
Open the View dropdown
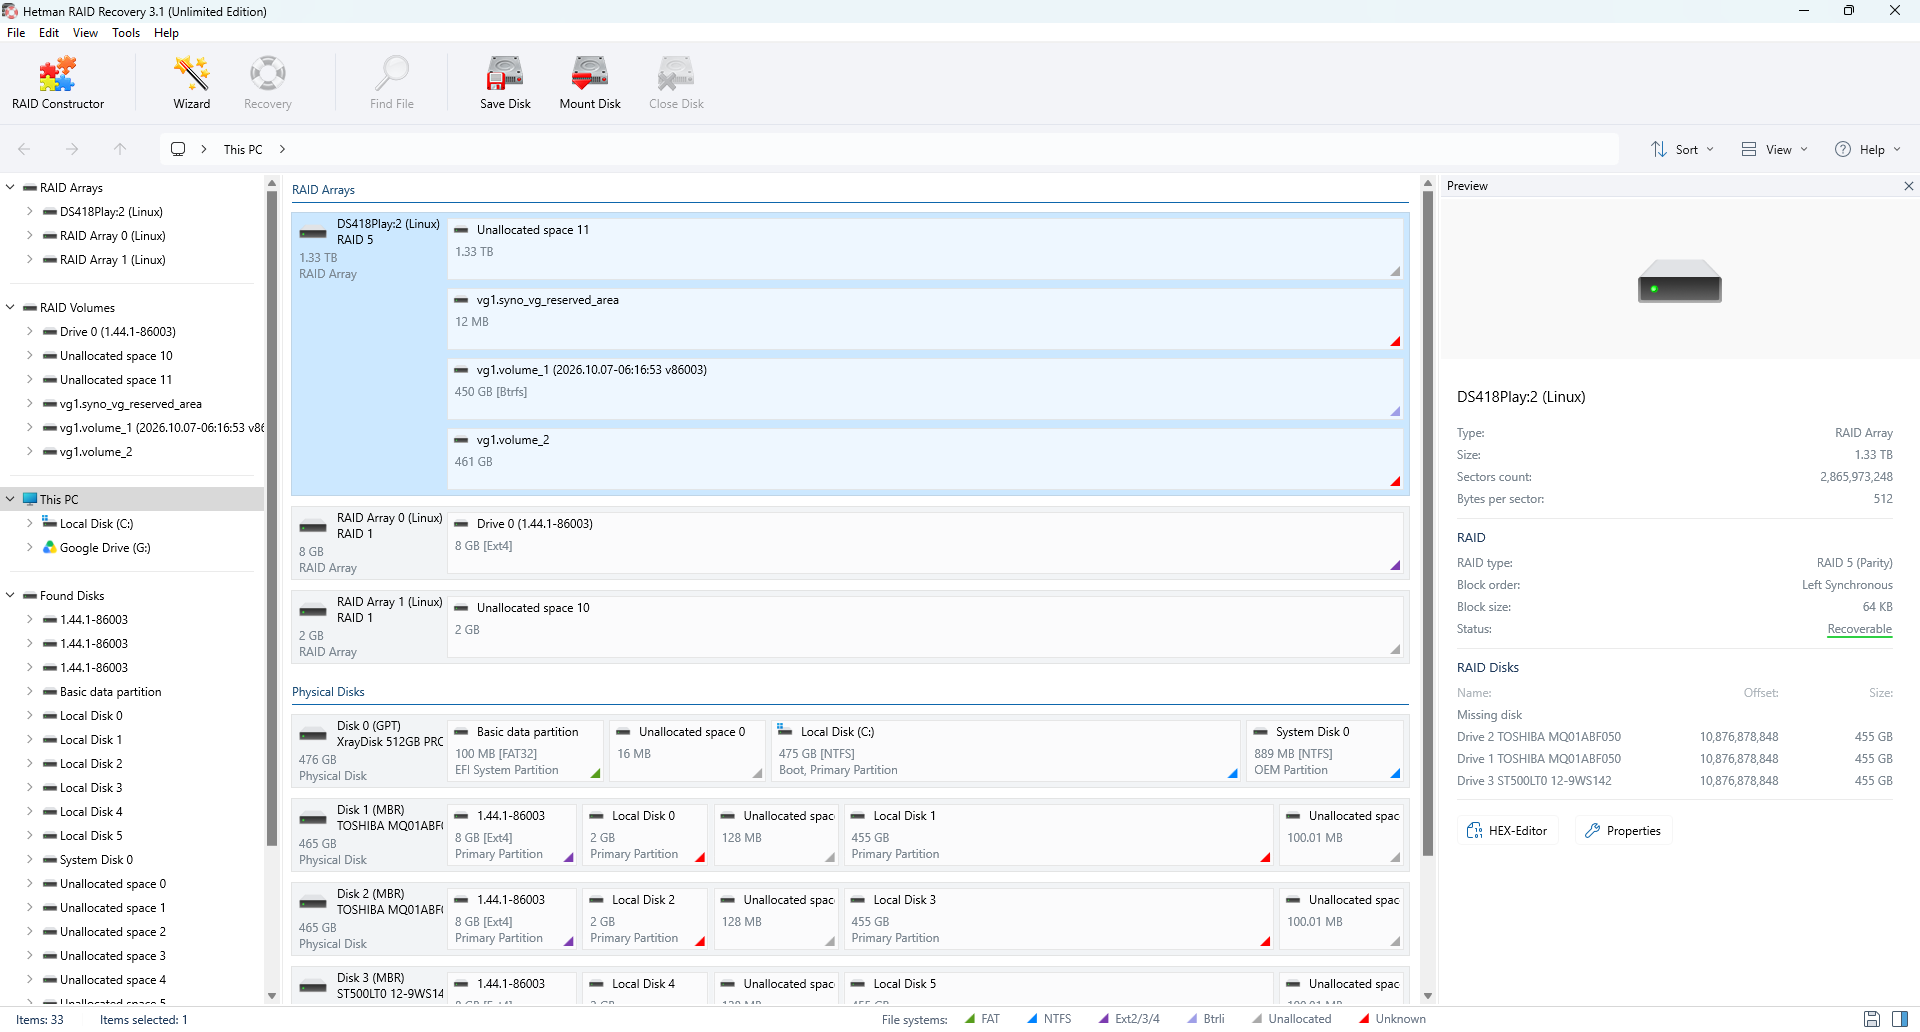click(1774, 149)
